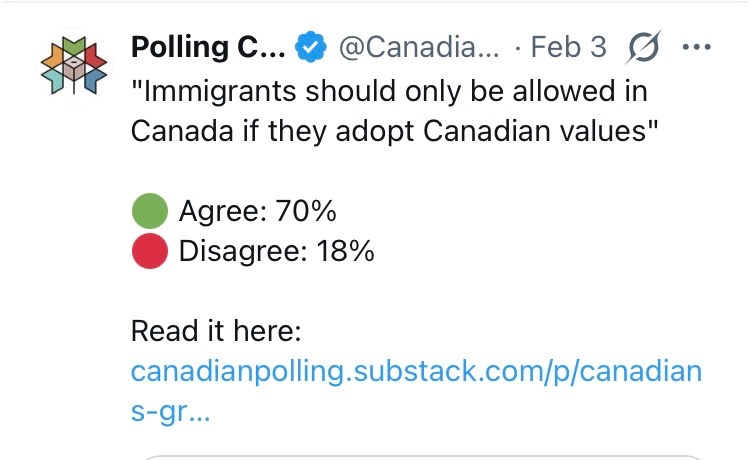The width and height of the screenshot is (750, 460).
Task: Click the blue verified checkmark badge
Action: click(x=313, y=47)
